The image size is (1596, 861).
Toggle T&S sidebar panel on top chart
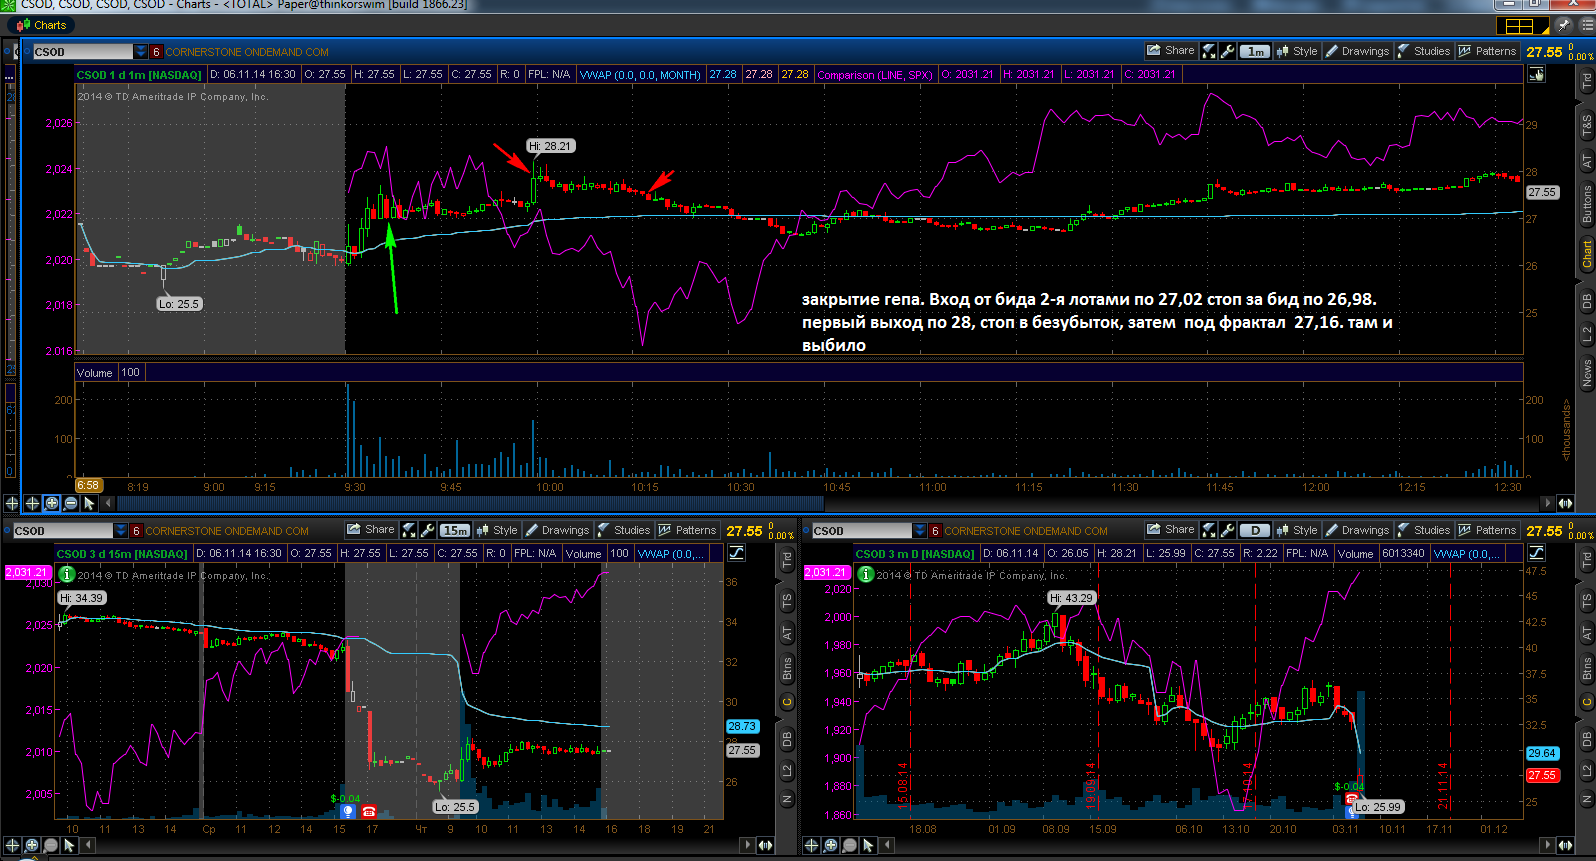click(1586, 126)
